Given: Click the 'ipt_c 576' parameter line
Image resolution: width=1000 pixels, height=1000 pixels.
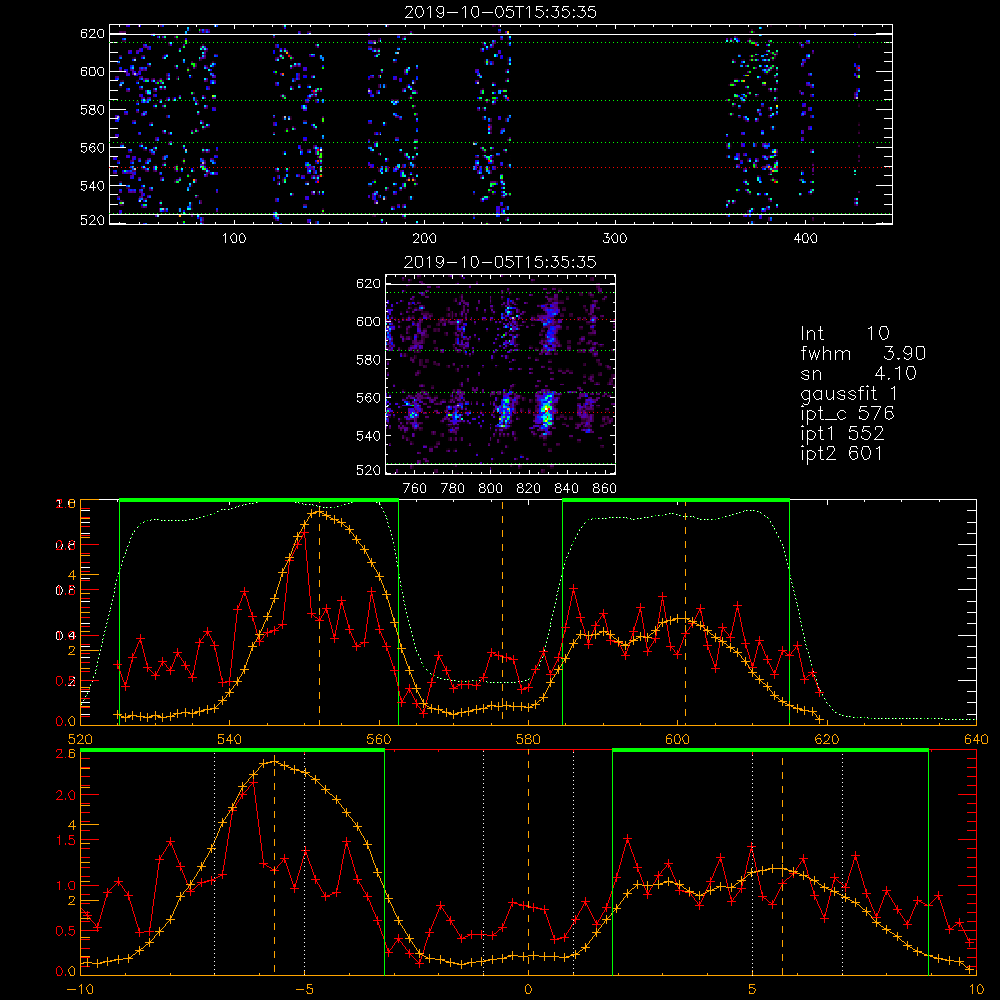Looking at the screenshot, I should (848, 414).
